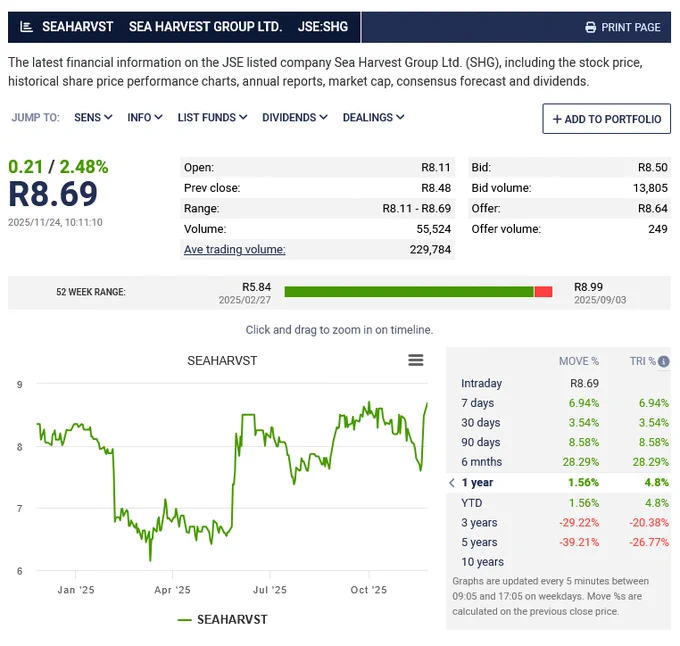Select the YTD period row
Image resolution: width=680 pixels, height=646 pixels.
[x=558, y=503]
